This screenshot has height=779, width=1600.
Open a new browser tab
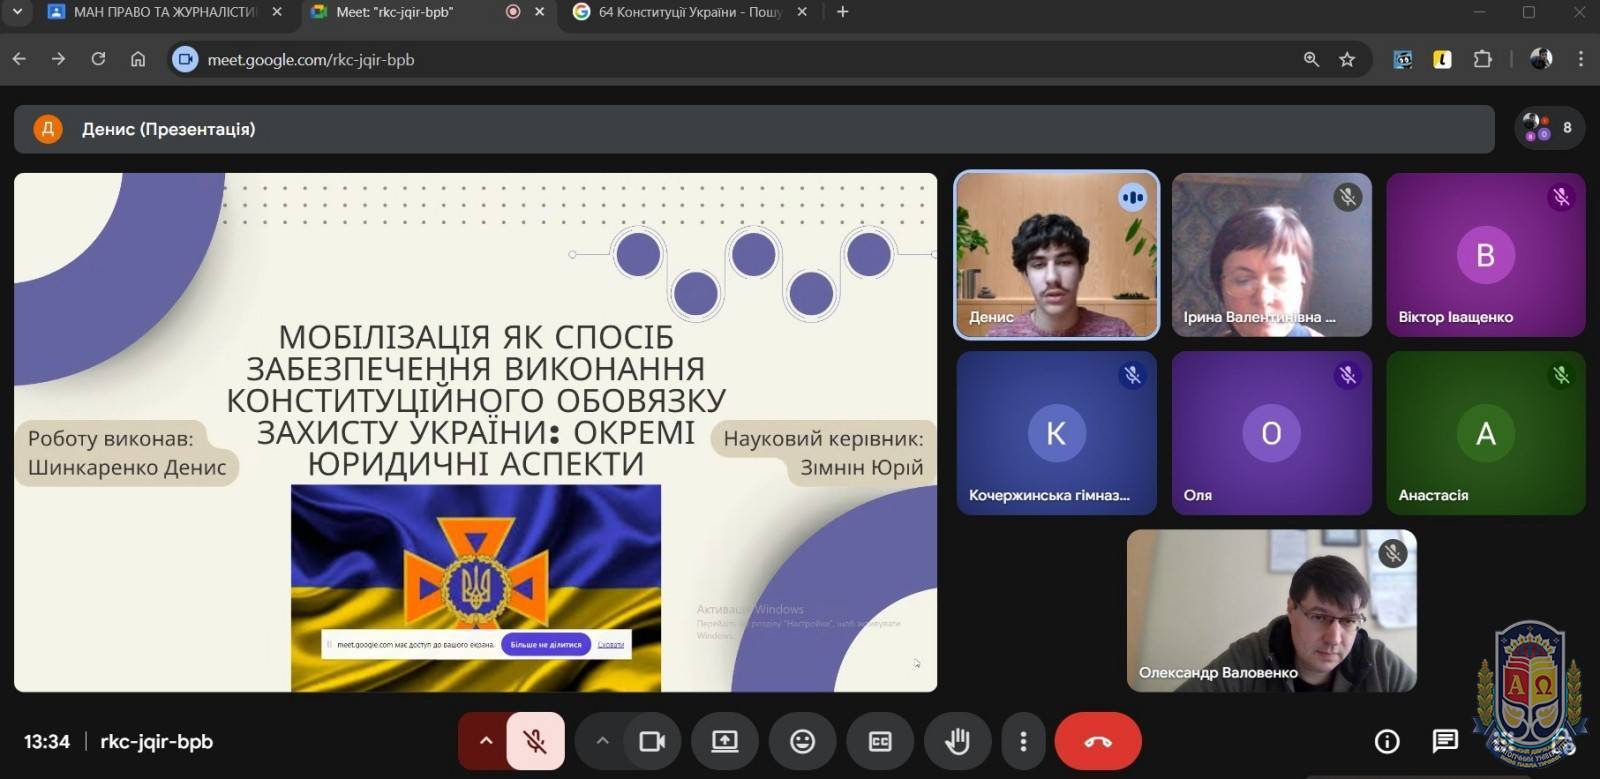842,12
